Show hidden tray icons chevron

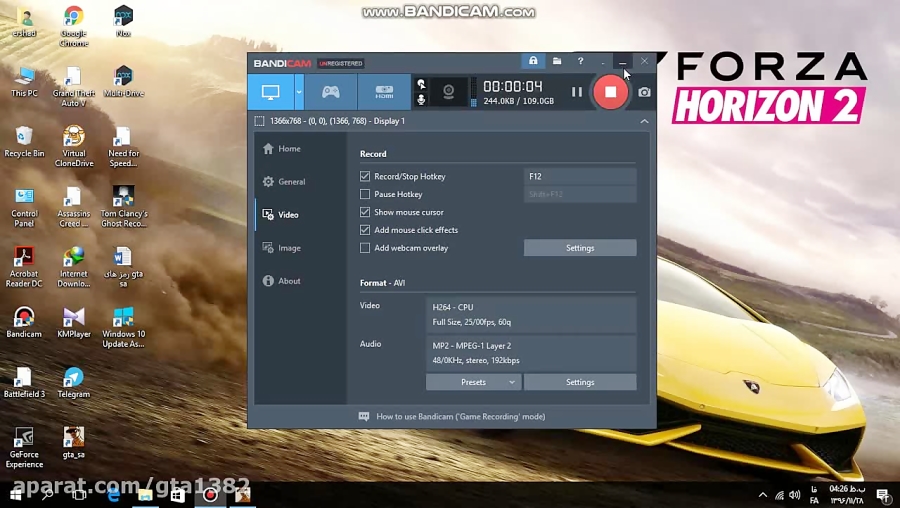762,495
